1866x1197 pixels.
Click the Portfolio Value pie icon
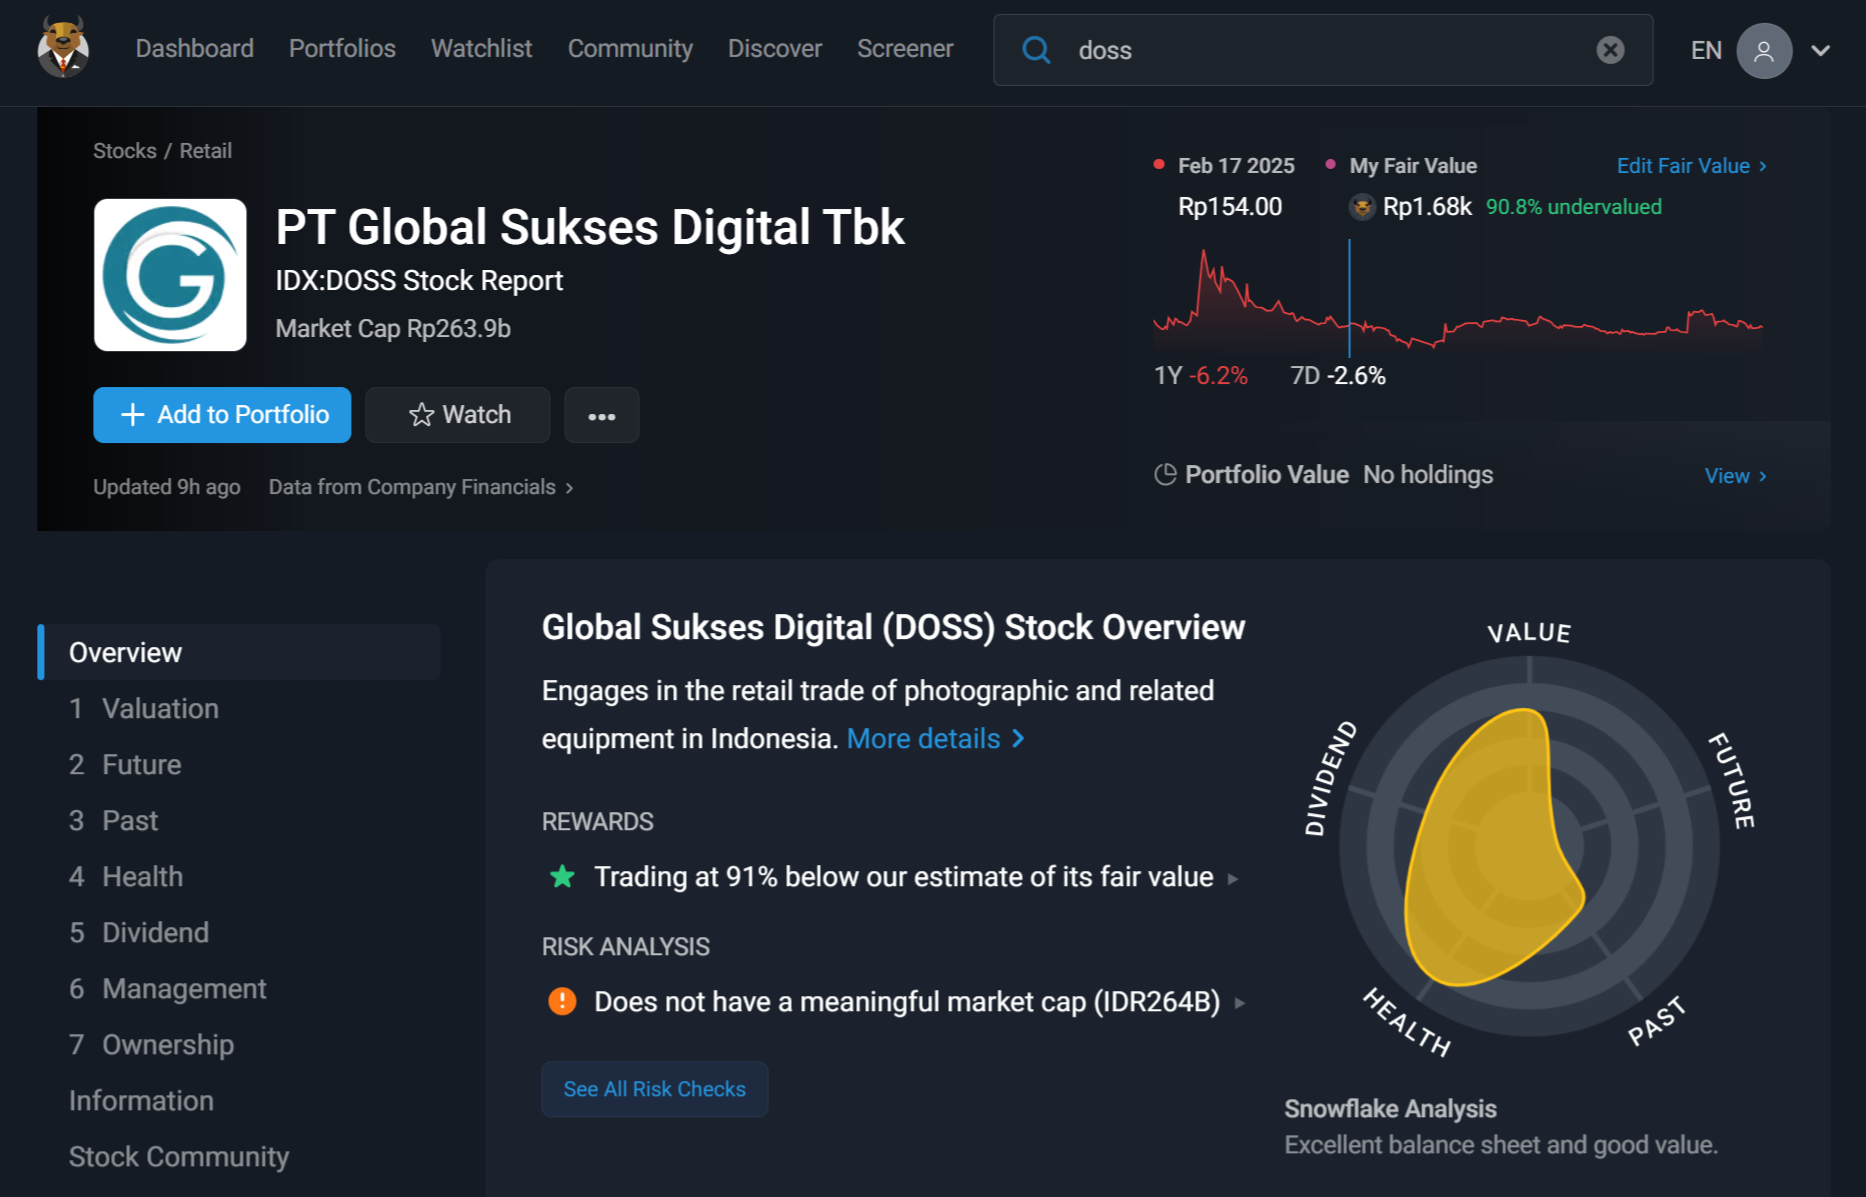point(1165,475)
